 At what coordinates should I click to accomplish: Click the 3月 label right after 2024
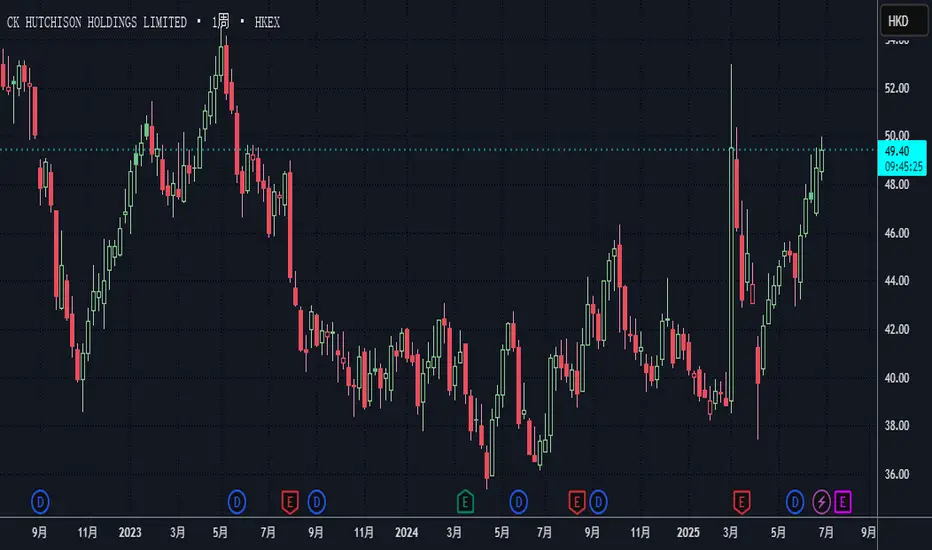coord(454,532)
